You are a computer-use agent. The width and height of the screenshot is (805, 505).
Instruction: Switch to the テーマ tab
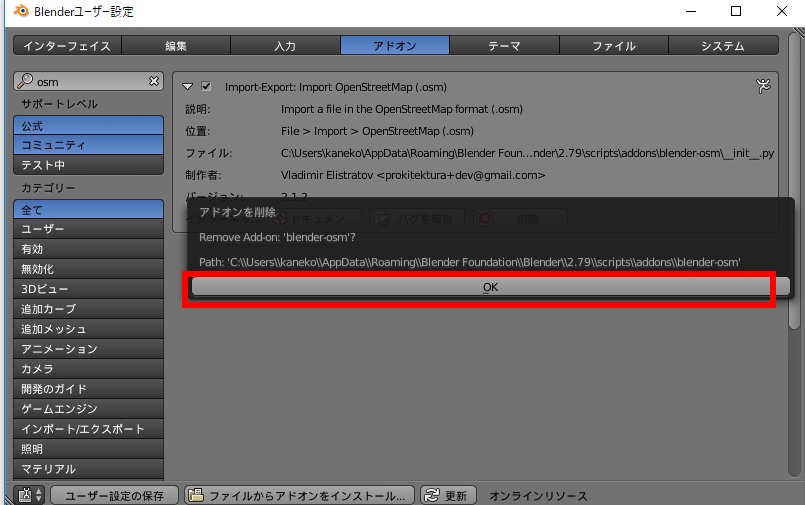[504, 46]
